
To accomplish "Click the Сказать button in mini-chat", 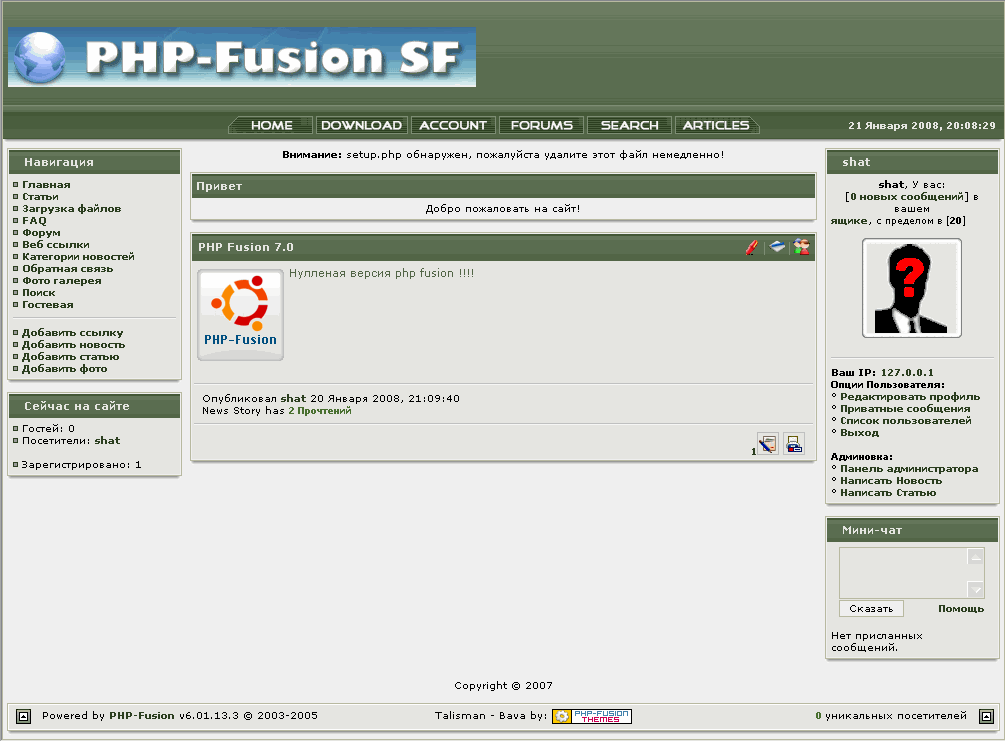I will click(x=871, y=609).
